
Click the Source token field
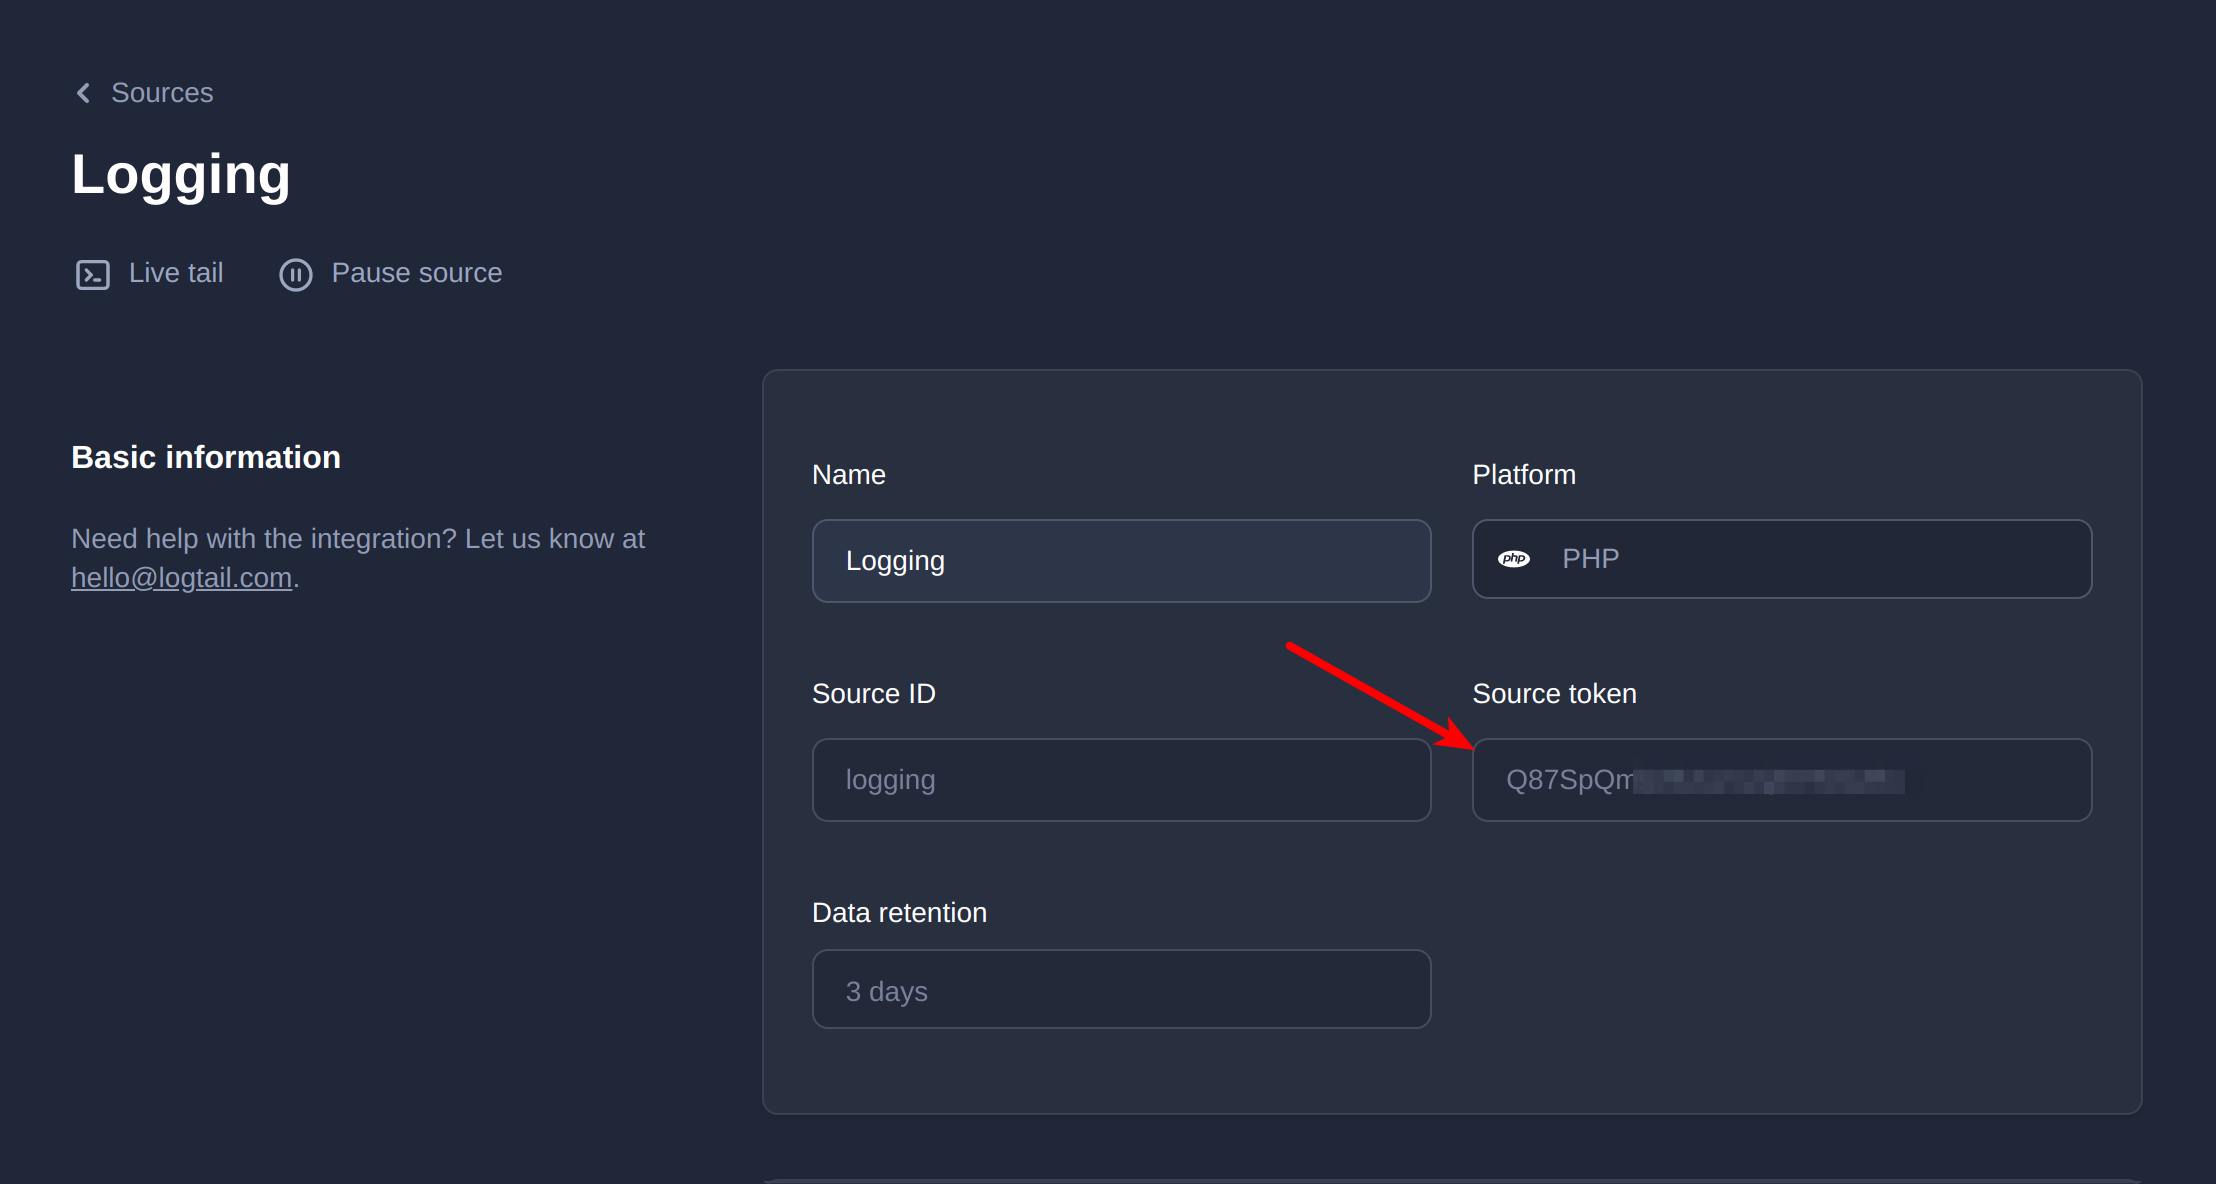tap(1781, 780)
